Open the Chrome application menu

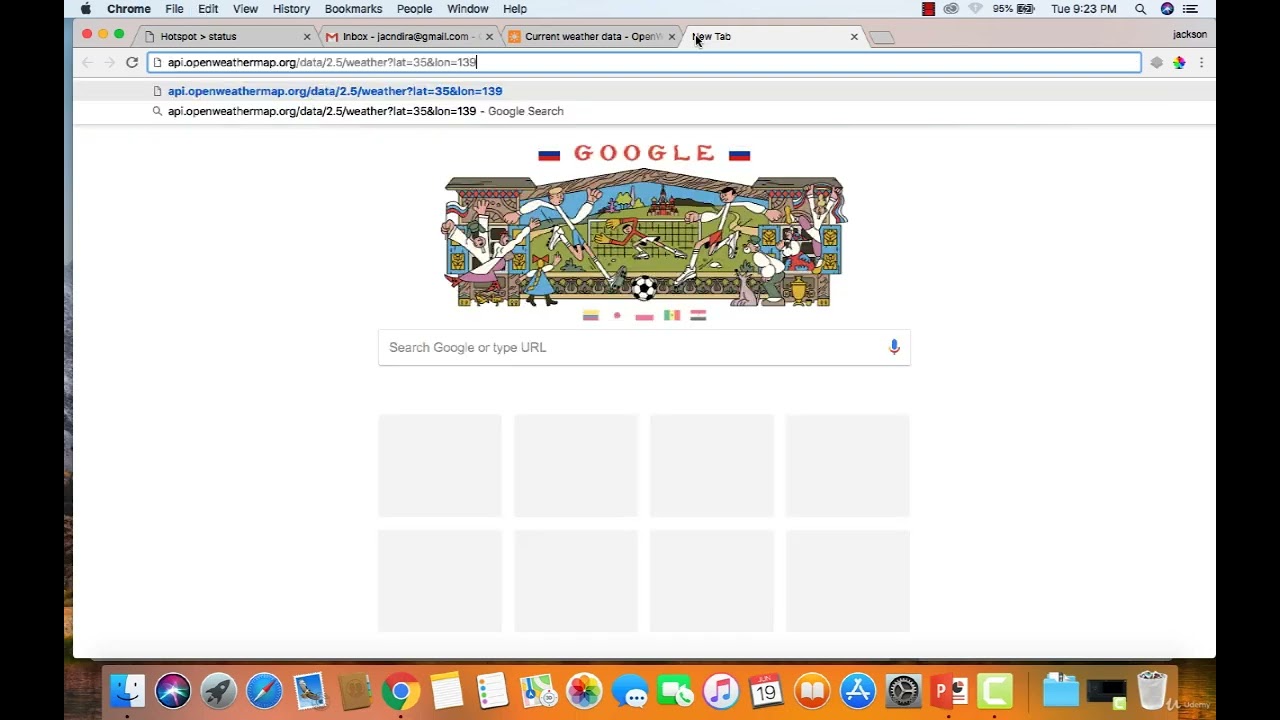(x=129, y=9)
